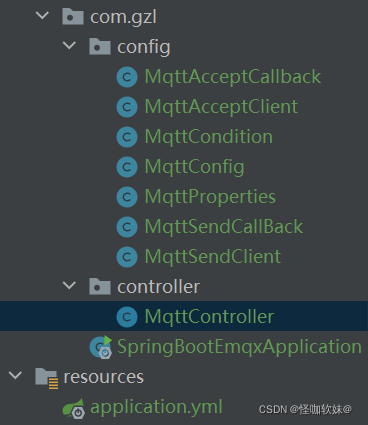Collapse the controller package chevron
Viewport: 368px width, 425px height.
(x=69, y=285)
